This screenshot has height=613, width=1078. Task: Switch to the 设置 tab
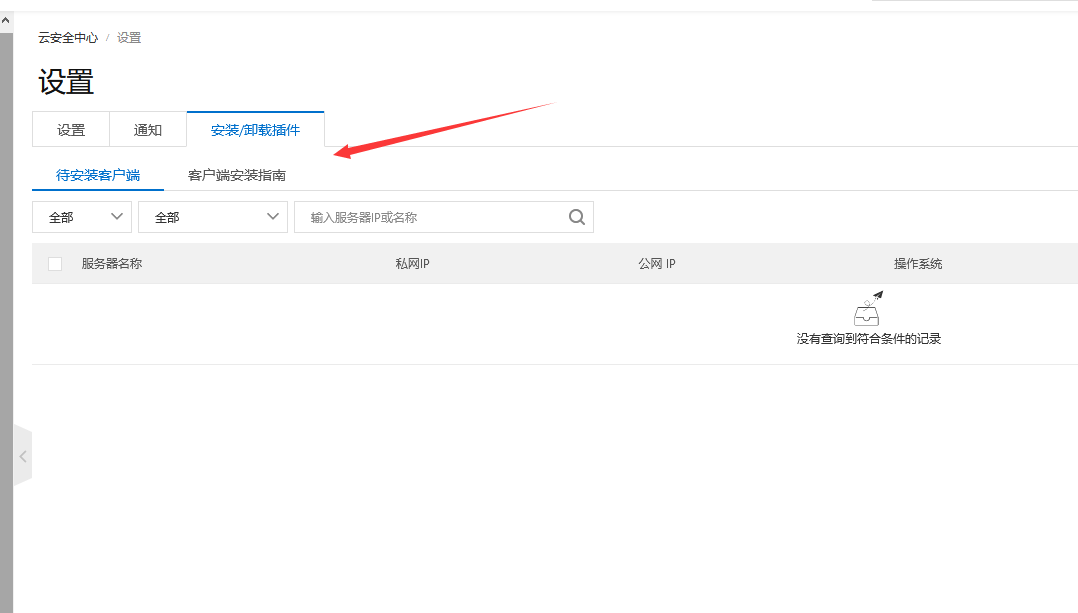tap(71, 130)
